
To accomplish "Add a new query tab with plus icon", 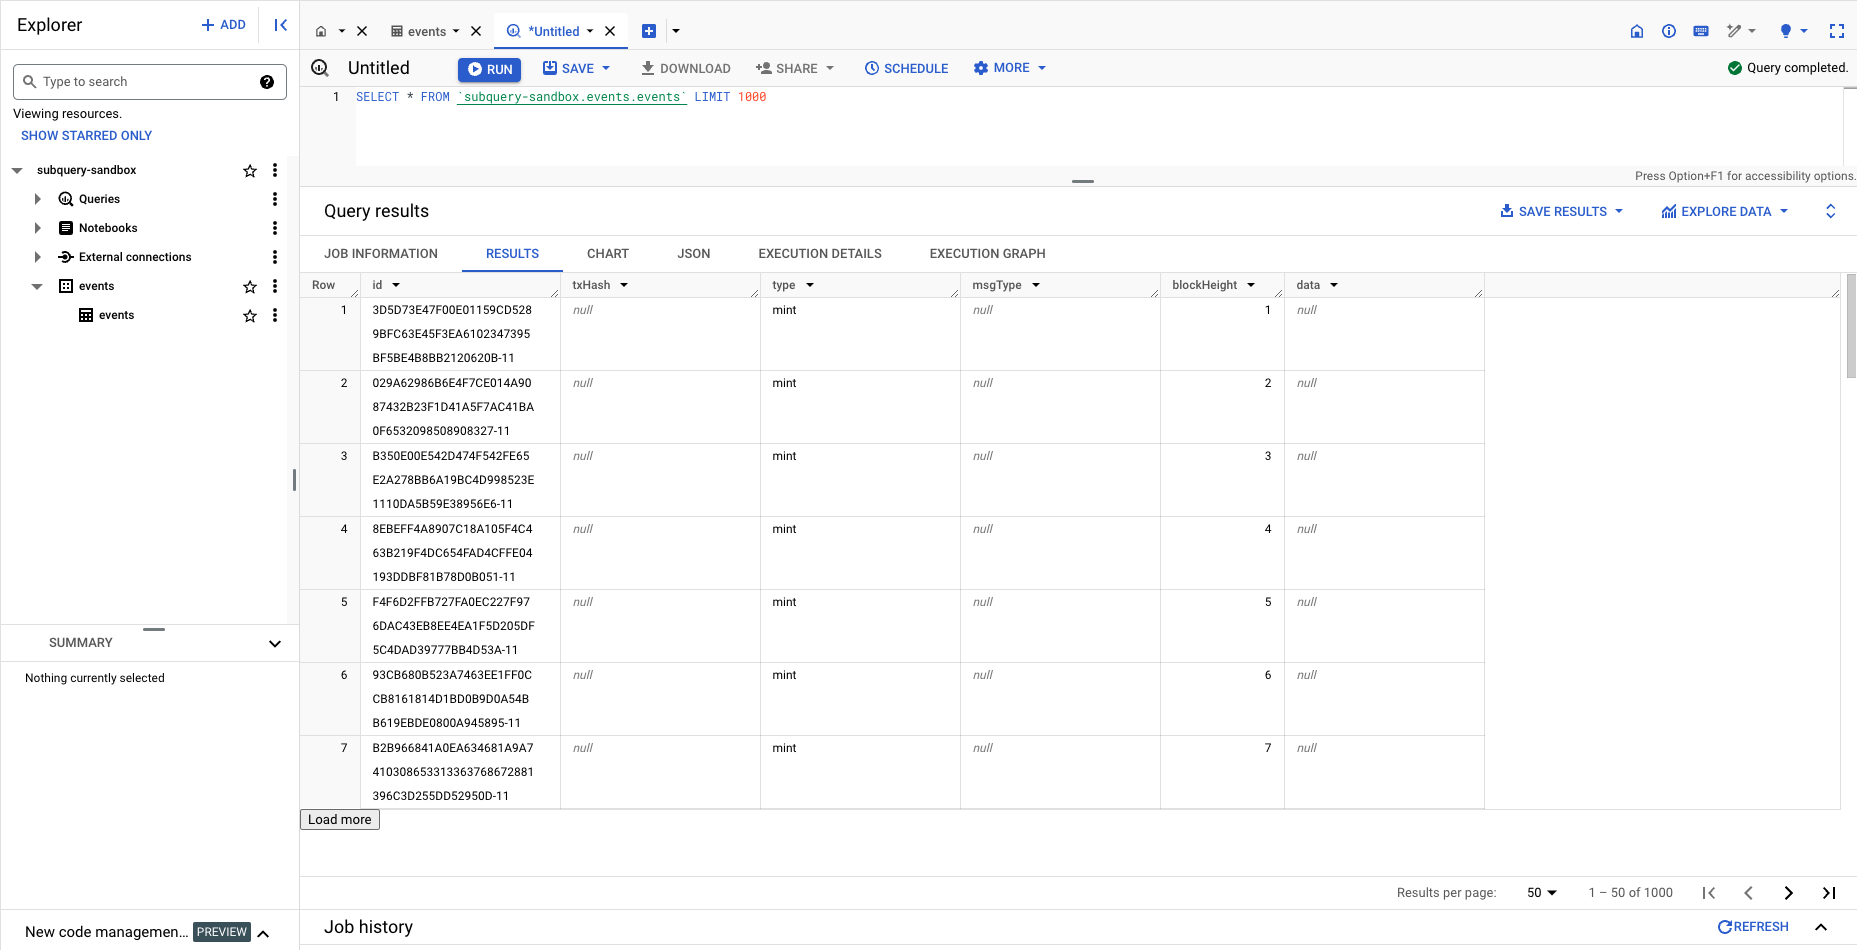I will coord(649,31).
